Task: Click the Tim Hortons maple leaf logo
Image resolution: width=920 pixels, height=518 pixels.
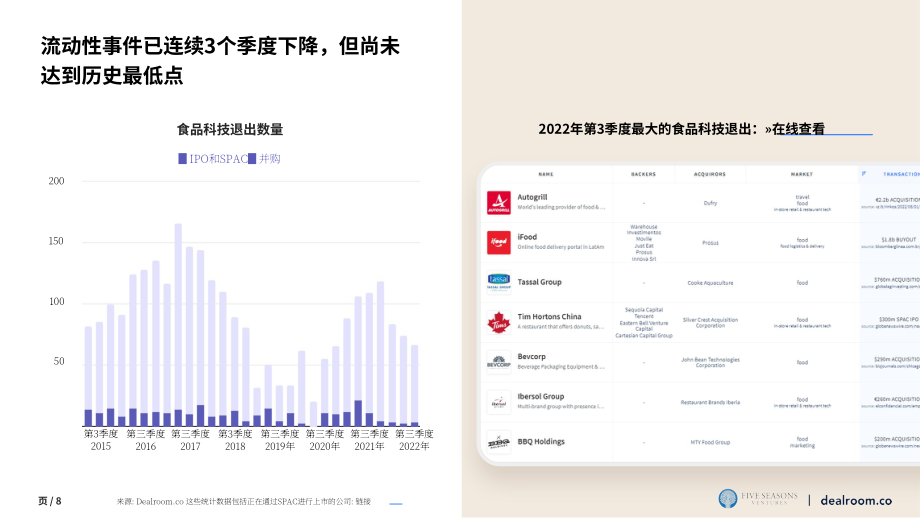Action: (498, 323)
